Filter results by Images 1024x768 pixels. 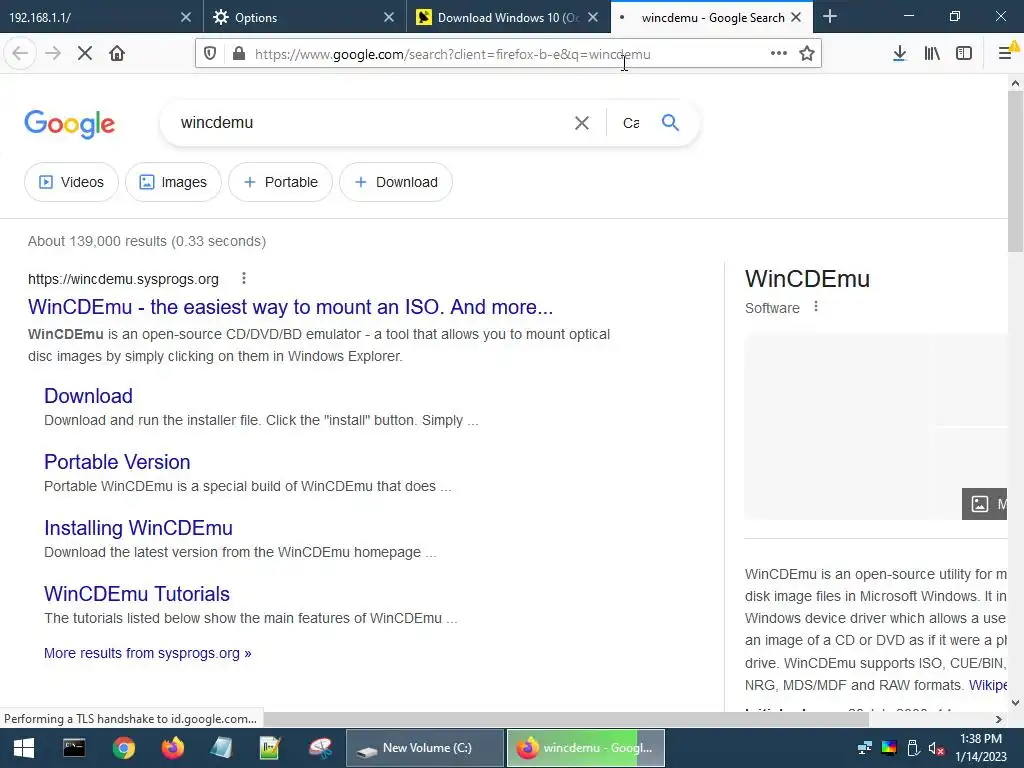pos(173,182)
